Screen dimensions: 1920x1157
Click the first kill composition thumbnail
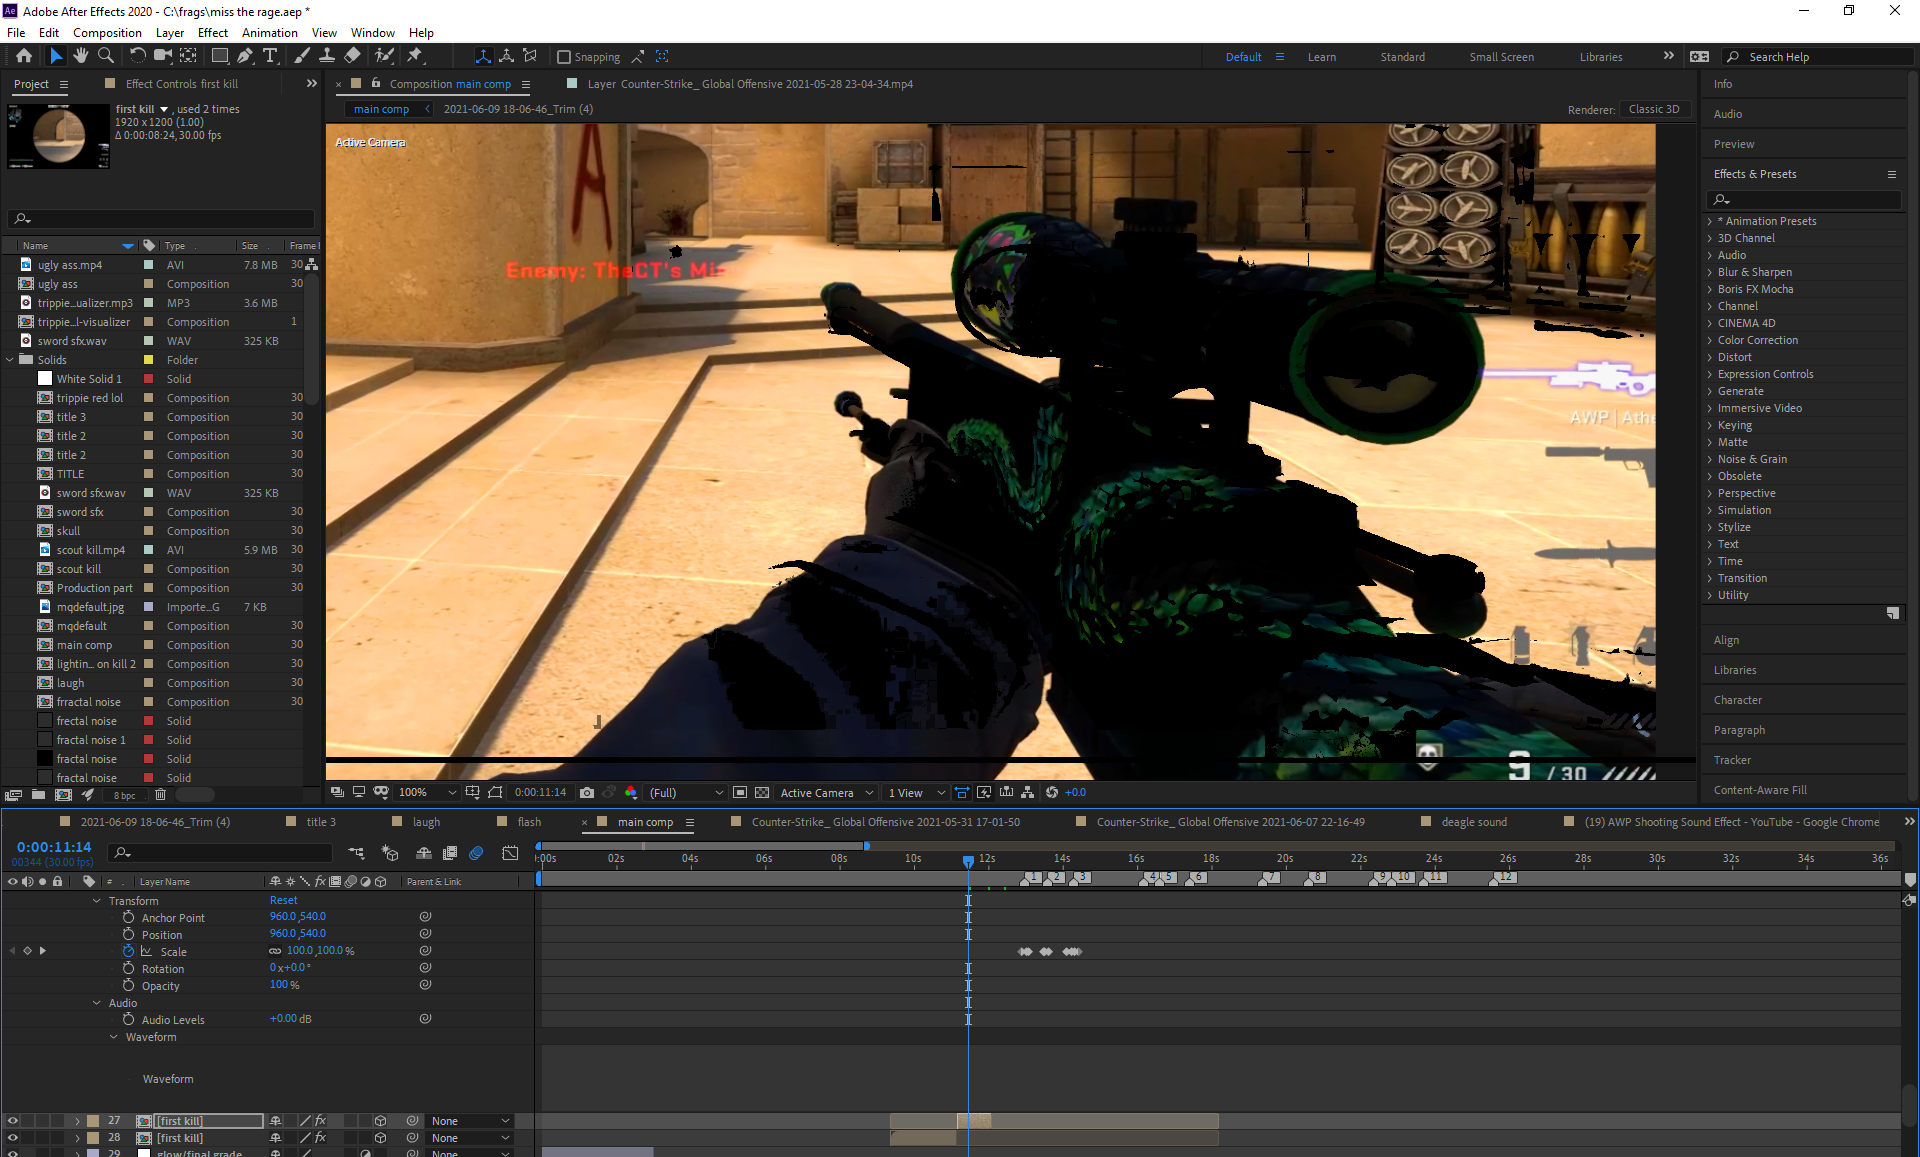tap(57, 136)
